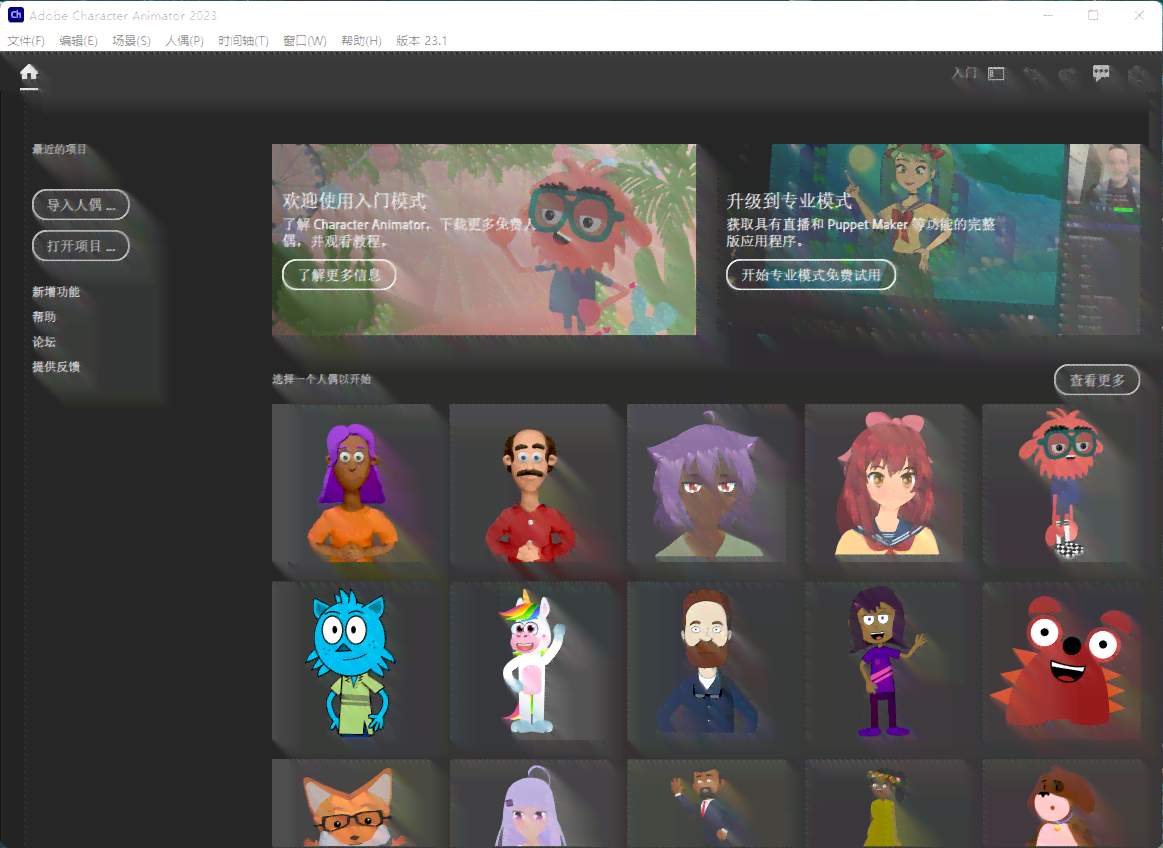Click the workspace layout icon beside 入门
The height and width of the screenshot is (848, 1163).
(x=996, y=73)
